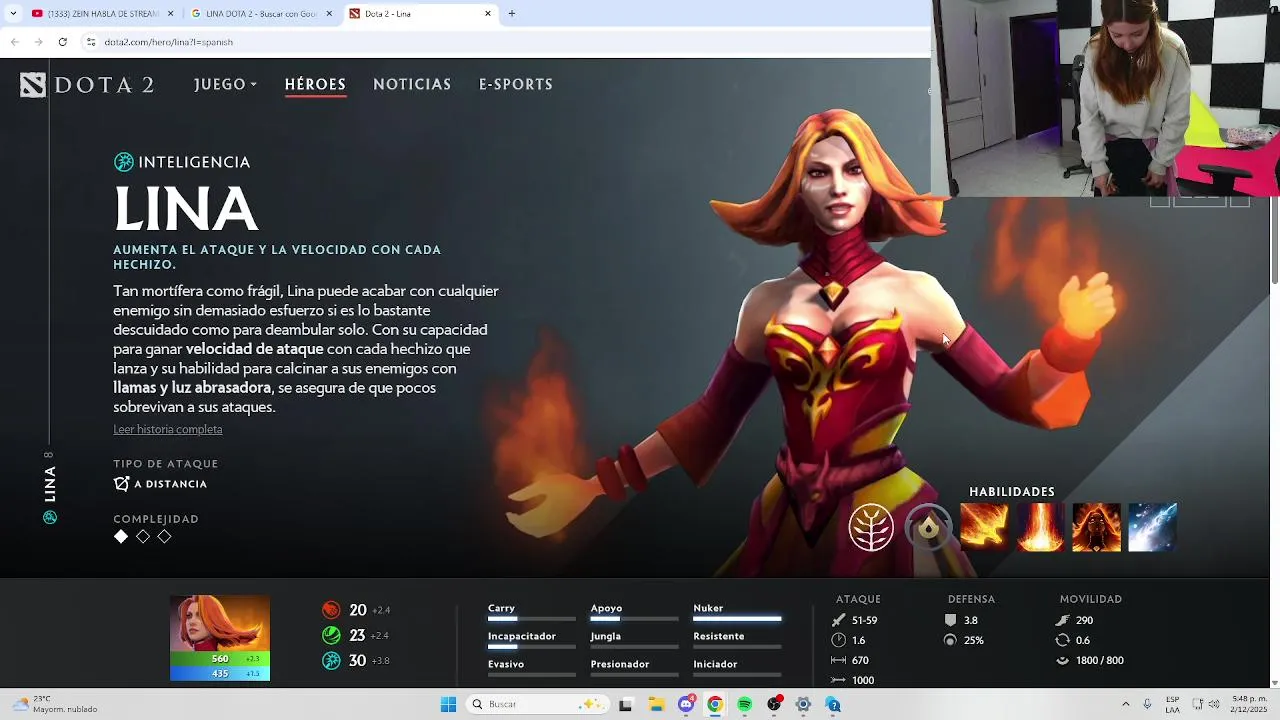Click the vision eye icon beside 1800 / 800
The height and width of the screenshot is (720, 1280).
pyautogui.click(x=1062, y=660)
